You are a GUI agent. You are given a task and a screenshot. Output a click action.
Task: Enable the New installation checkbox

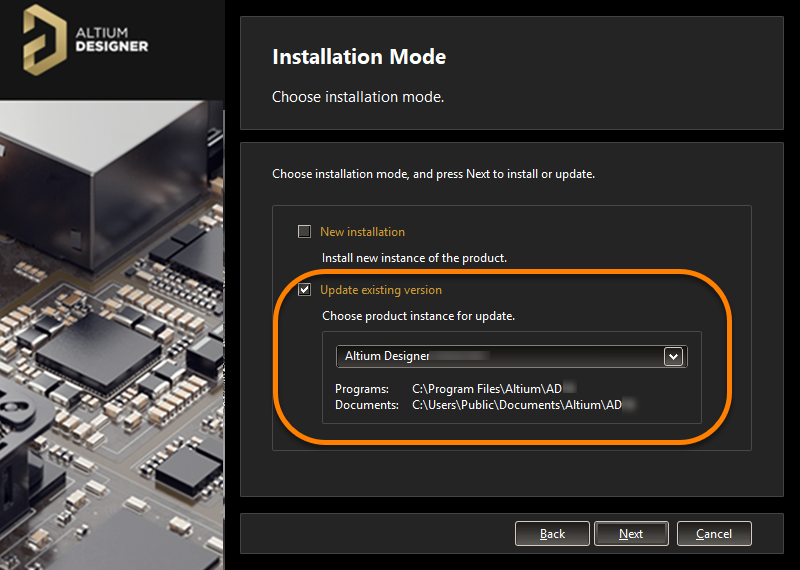[305, 232]
